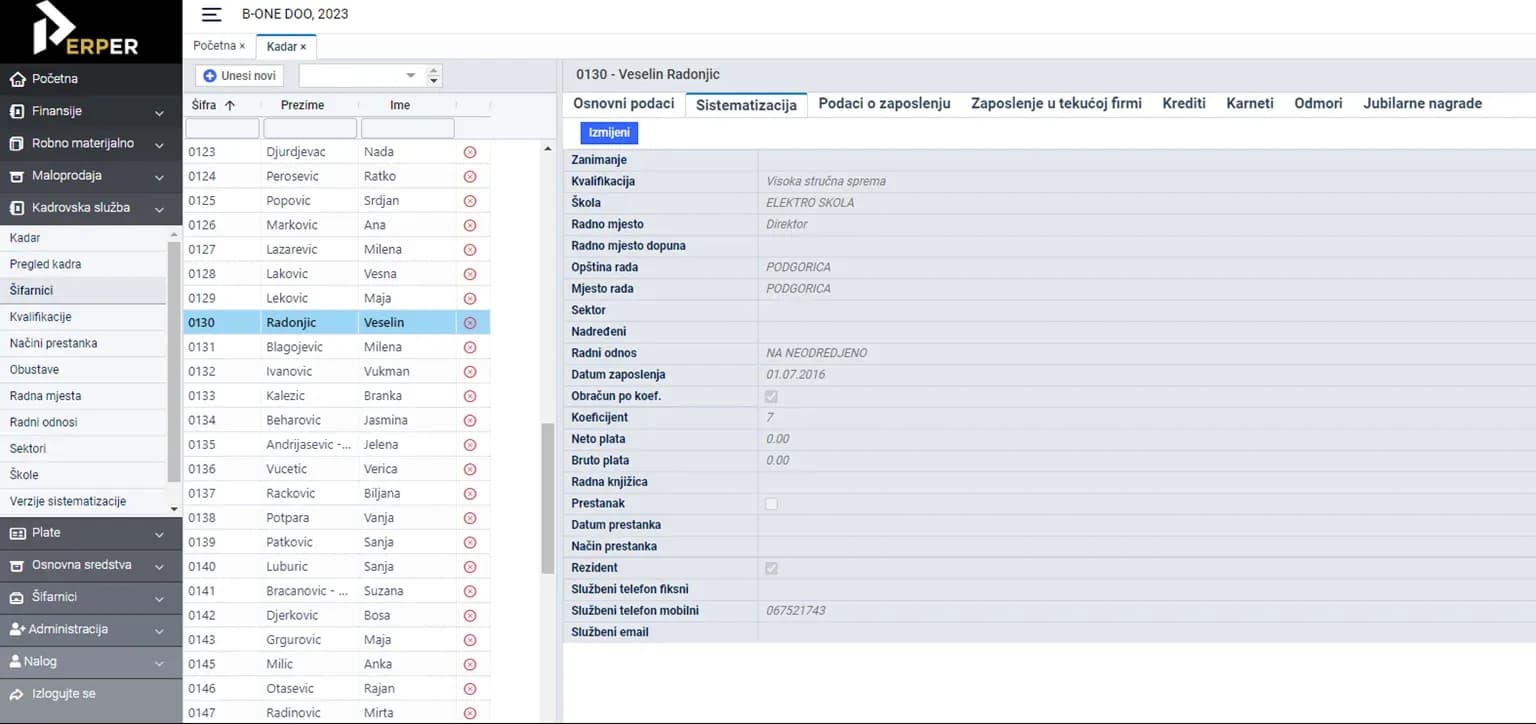The height and width of the screenshot is (724, 1536).
Task: Expand Robno materijalno menu
Action: [x=91, y=144]
